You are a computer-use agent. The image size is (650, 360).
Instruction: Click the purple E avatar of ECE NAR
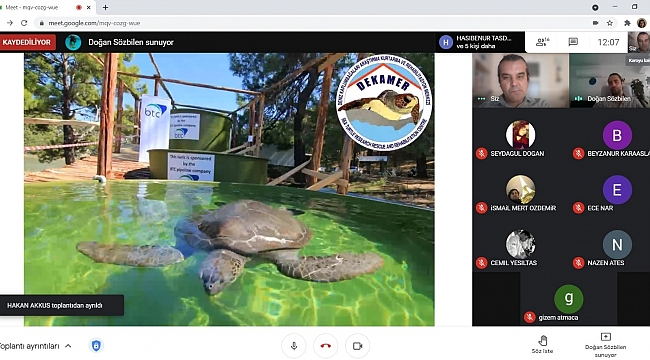(x=617, y=190)
